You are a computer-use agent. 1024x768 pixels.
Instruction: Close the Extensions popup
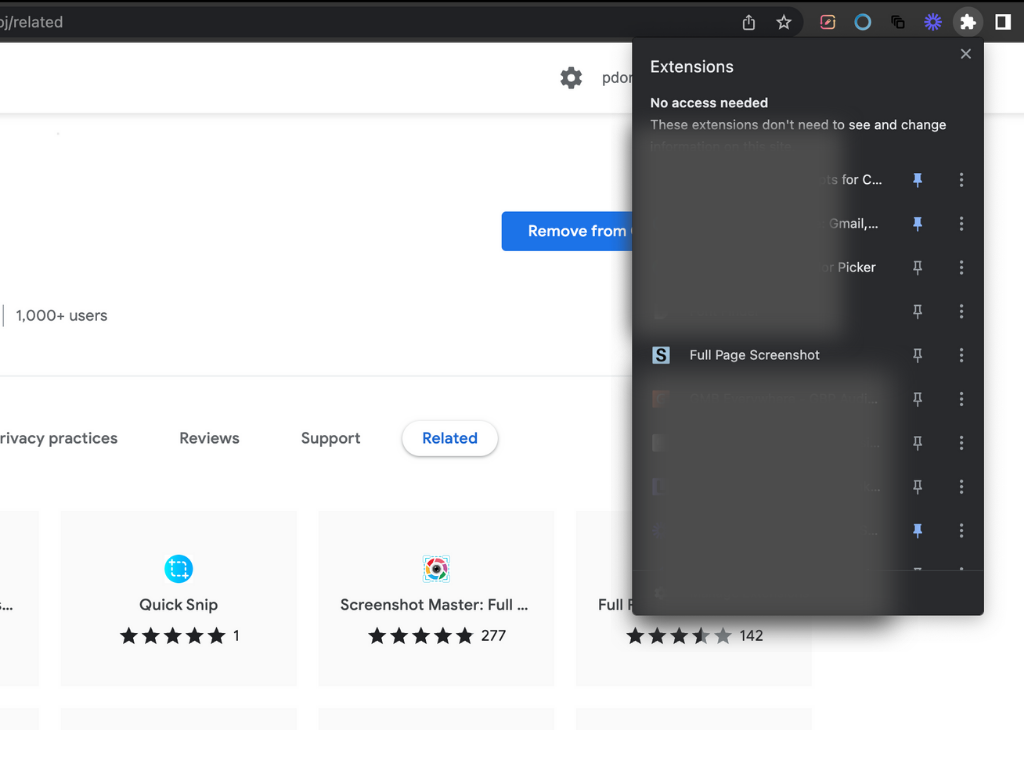965,53
